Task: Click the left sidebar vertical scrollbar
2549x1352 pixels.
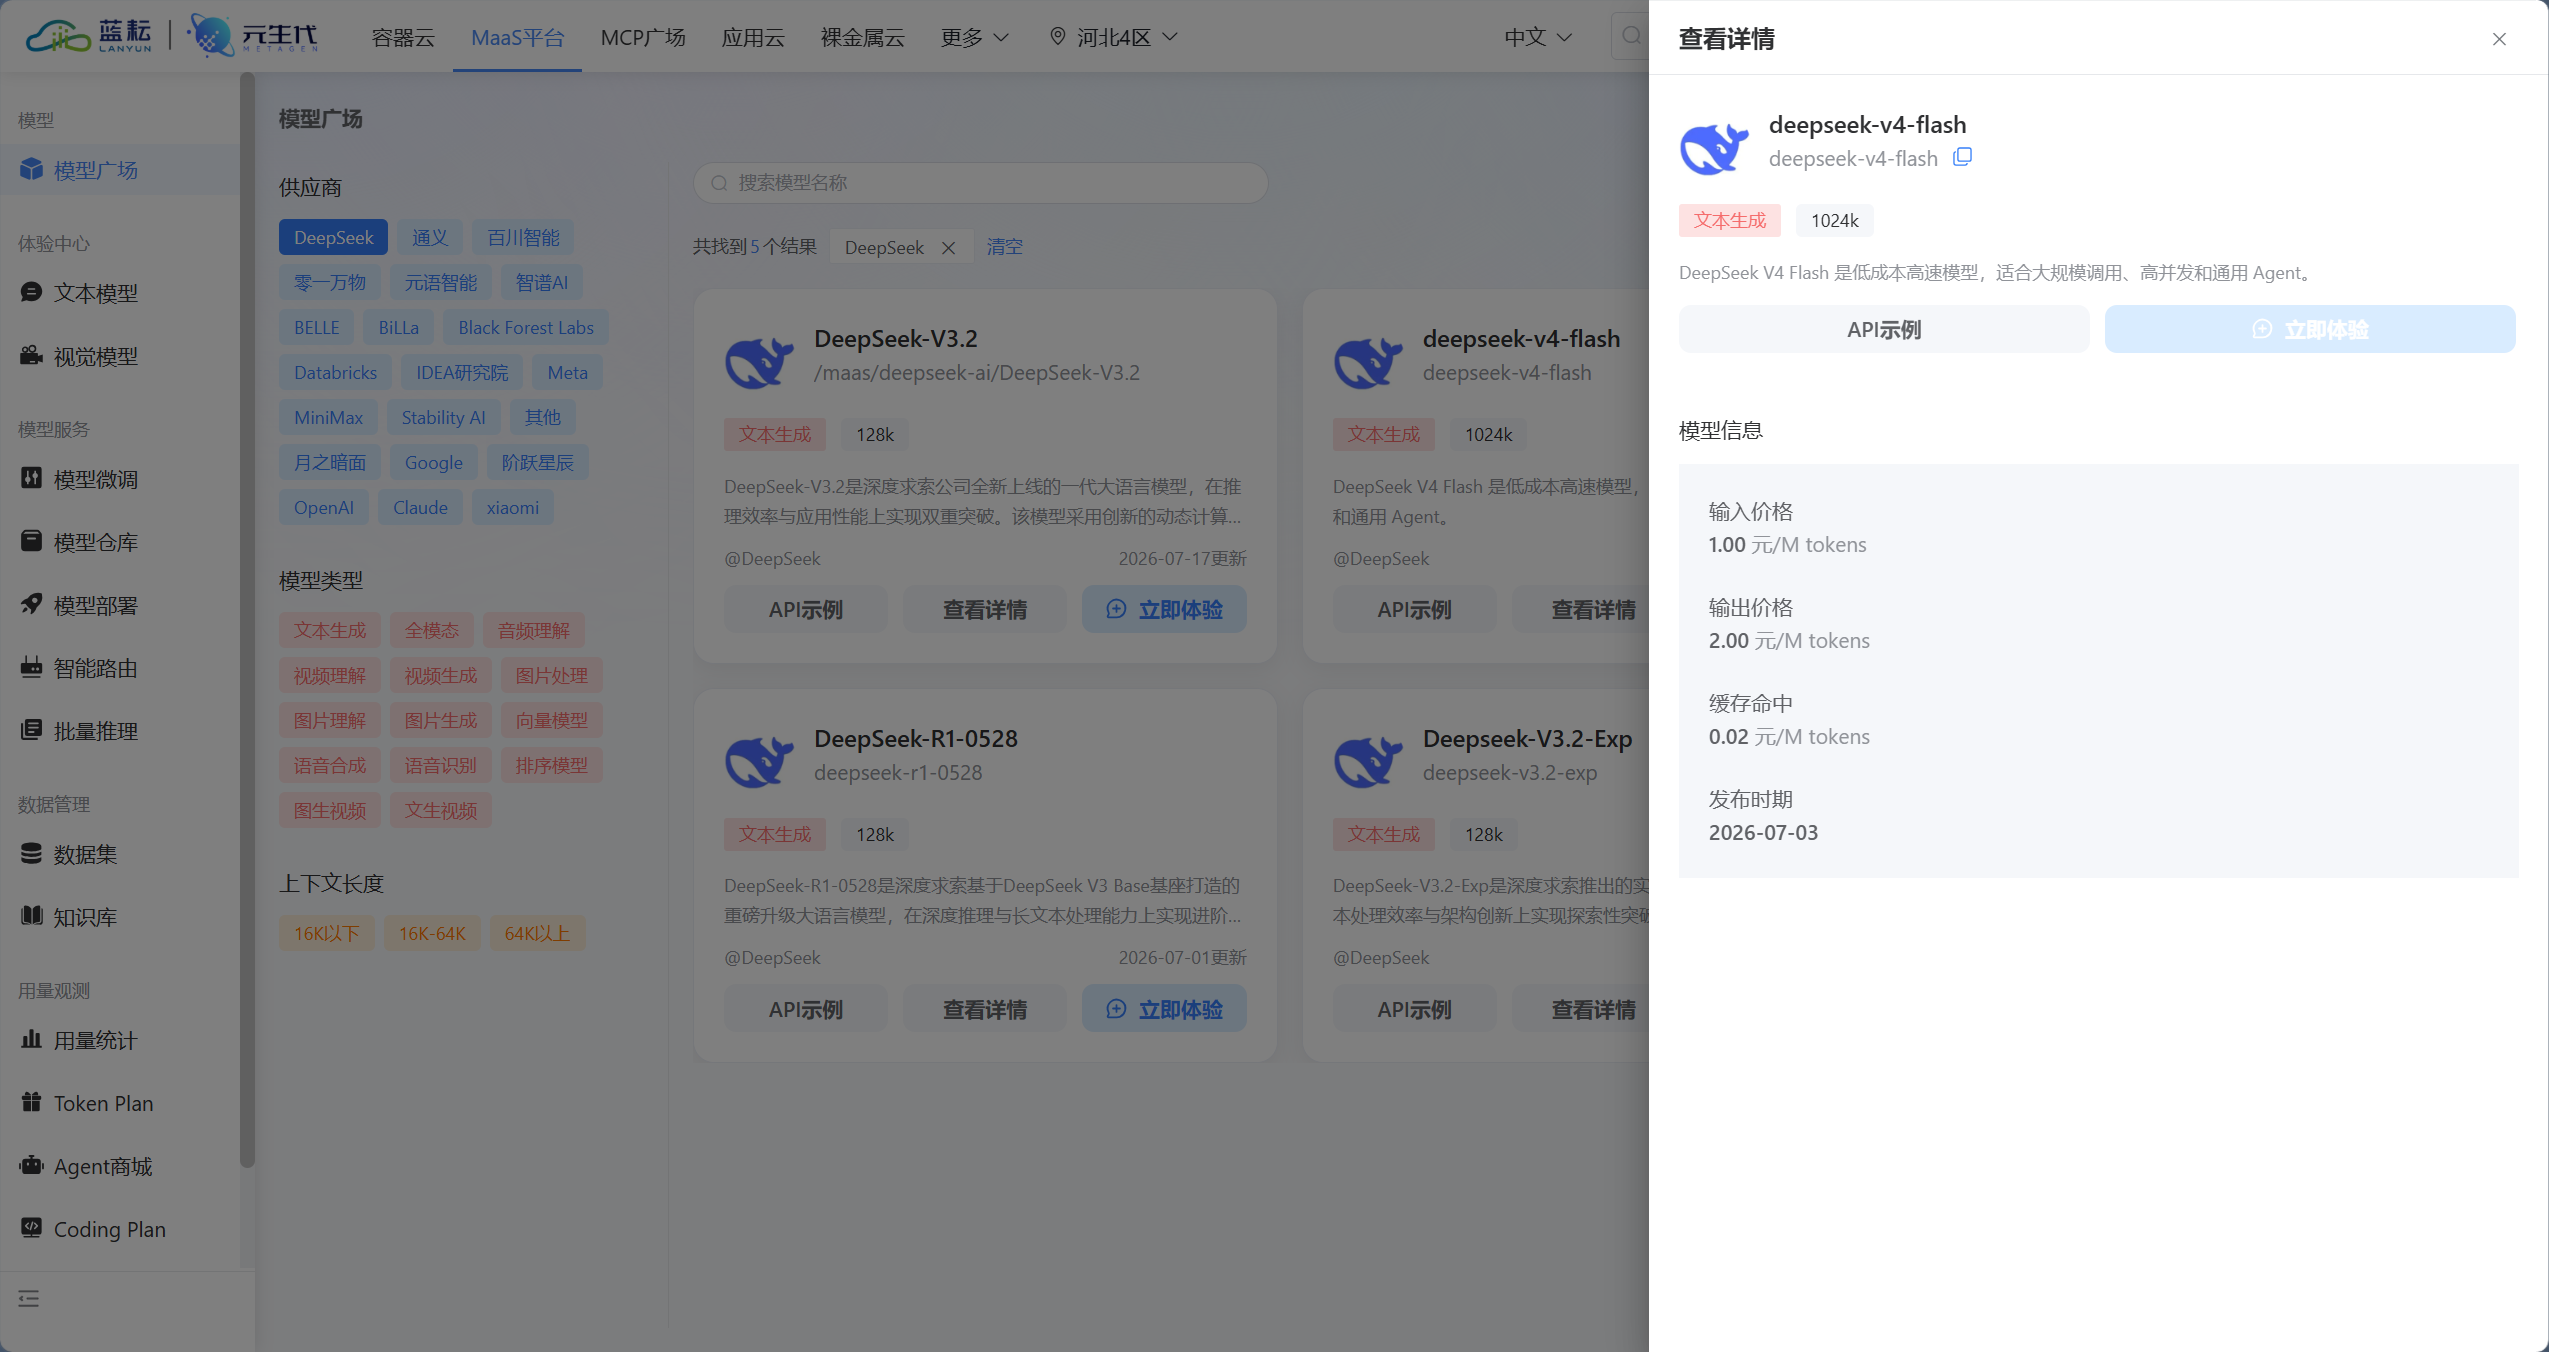Action: coord(247,620)
